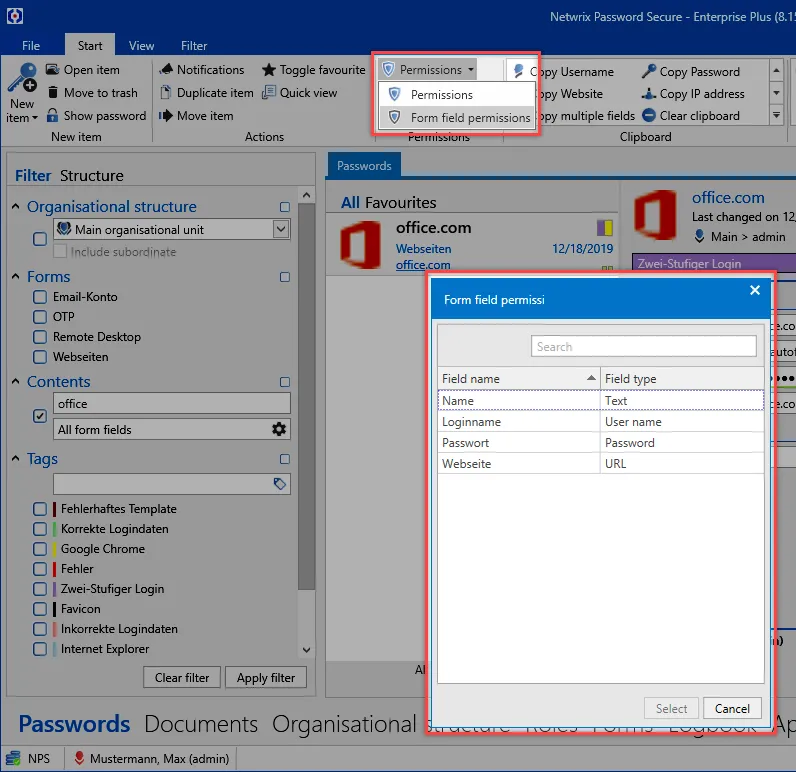Open office.com link in list

pos(423,265)
